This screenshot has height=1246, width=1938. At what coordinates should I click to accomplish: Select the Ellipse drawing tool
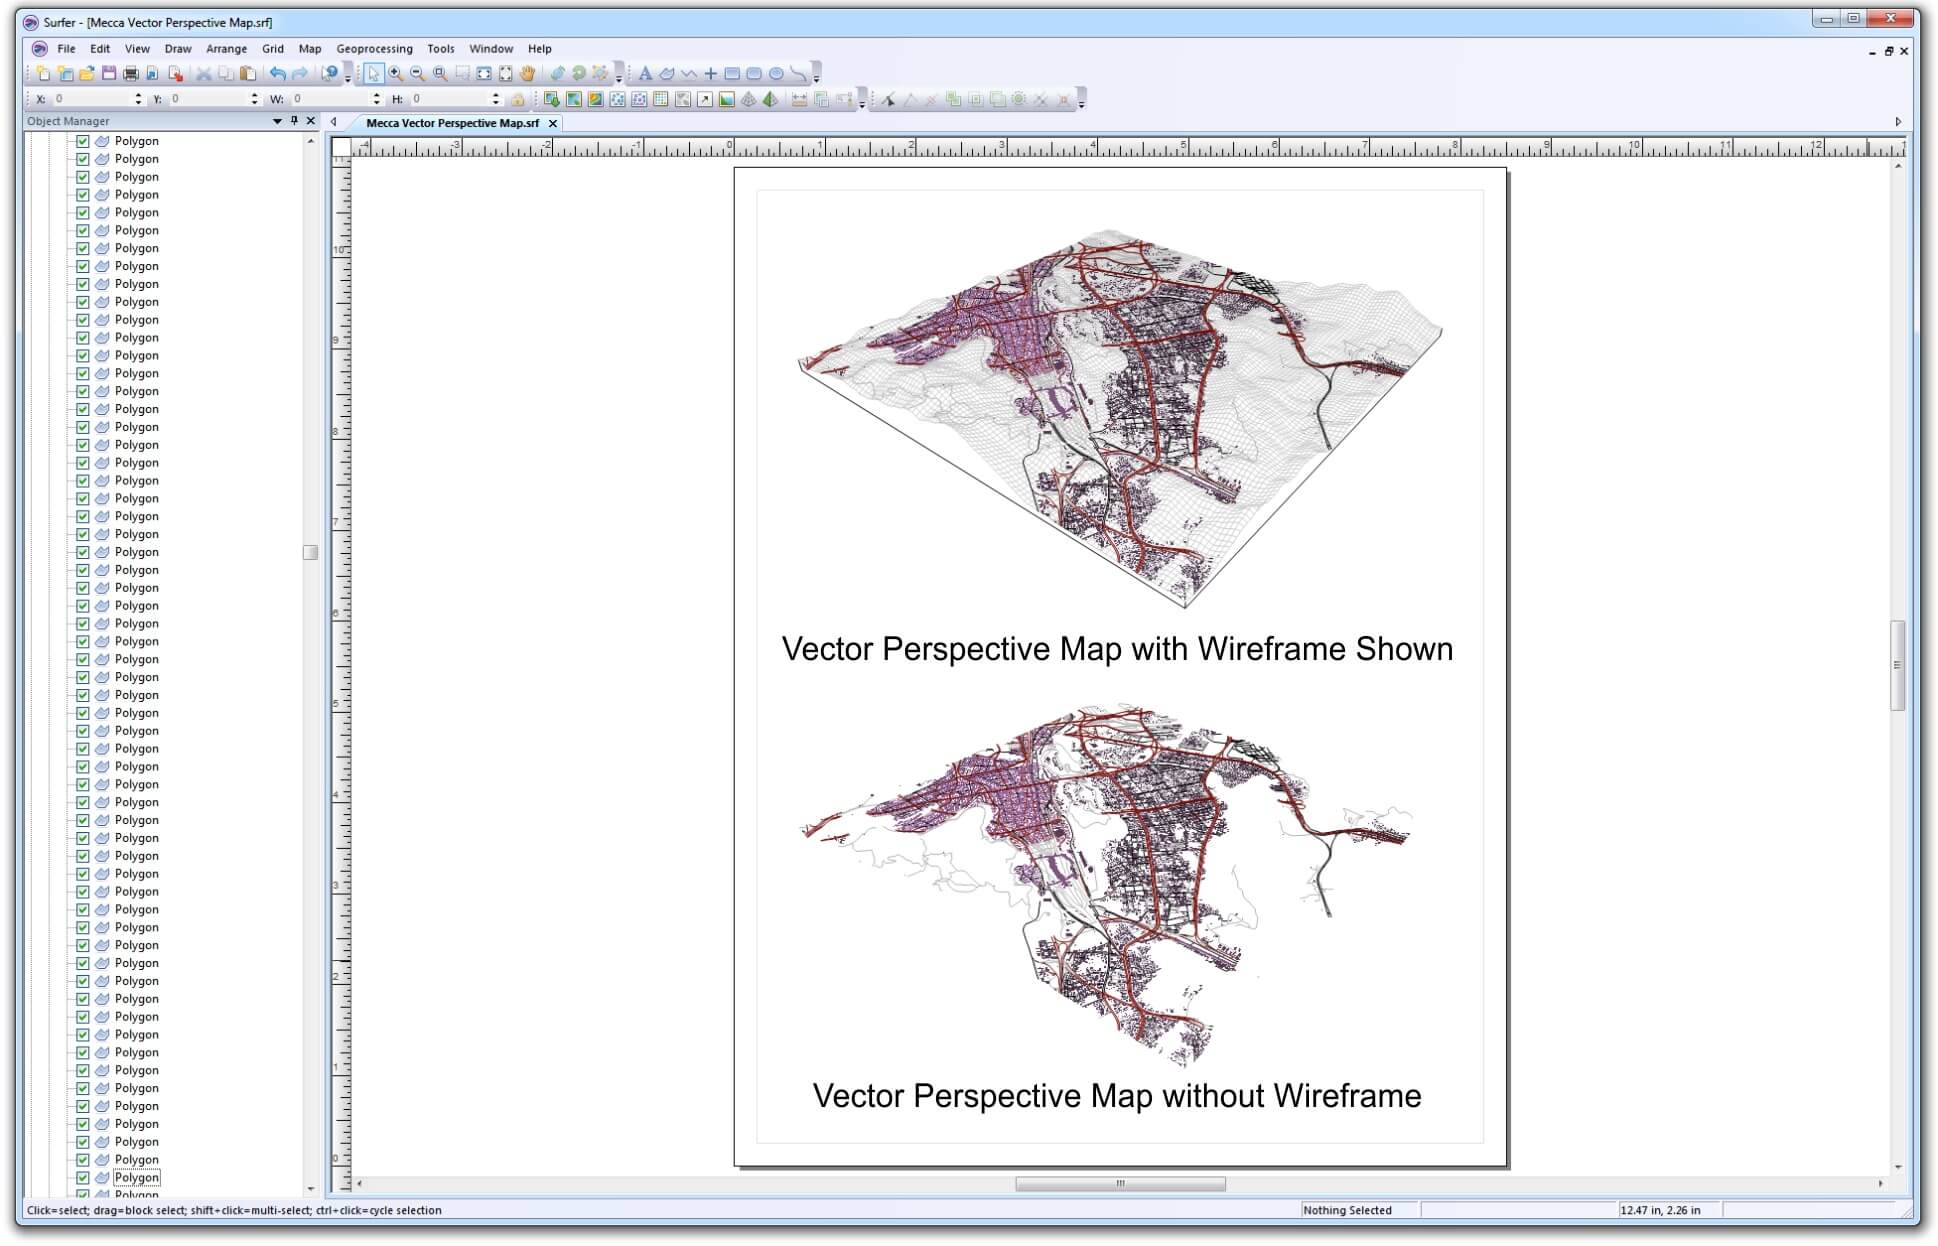[775, 74]
